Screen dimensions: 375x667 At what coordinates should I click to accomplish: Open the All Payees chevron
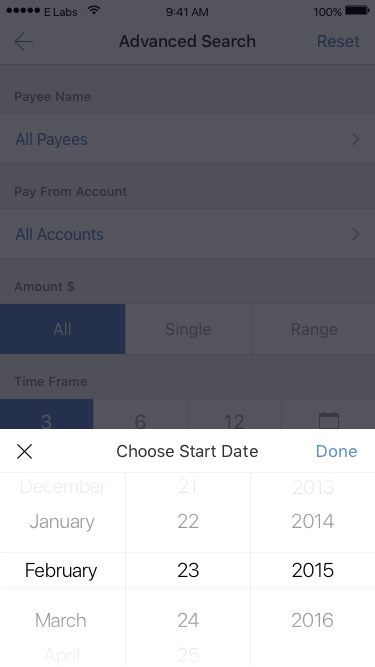pos(356,139)
